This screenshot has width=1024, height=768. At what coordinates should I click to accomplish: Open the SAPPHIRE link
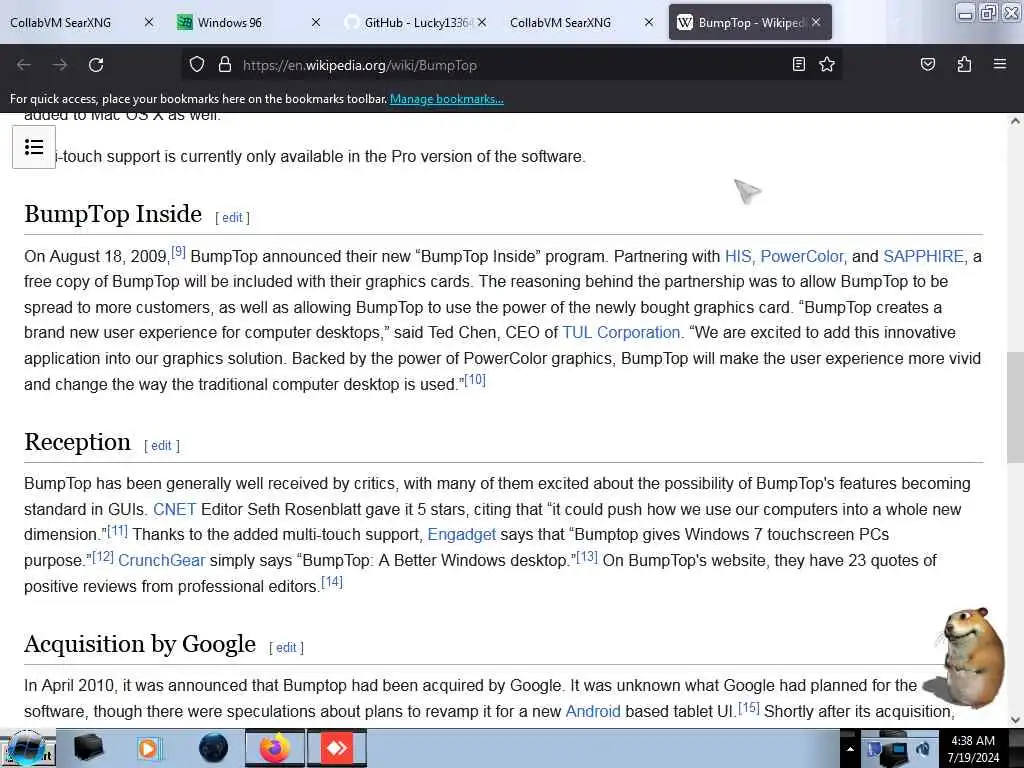[923, 256]
